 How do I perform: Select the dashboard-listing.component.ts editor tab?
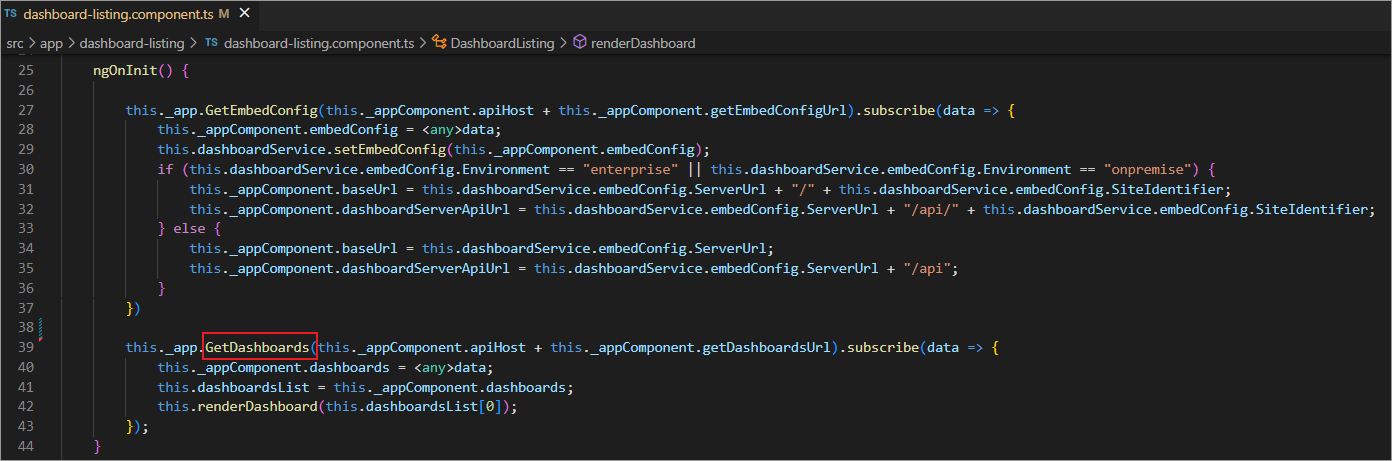tap(120, 15)
